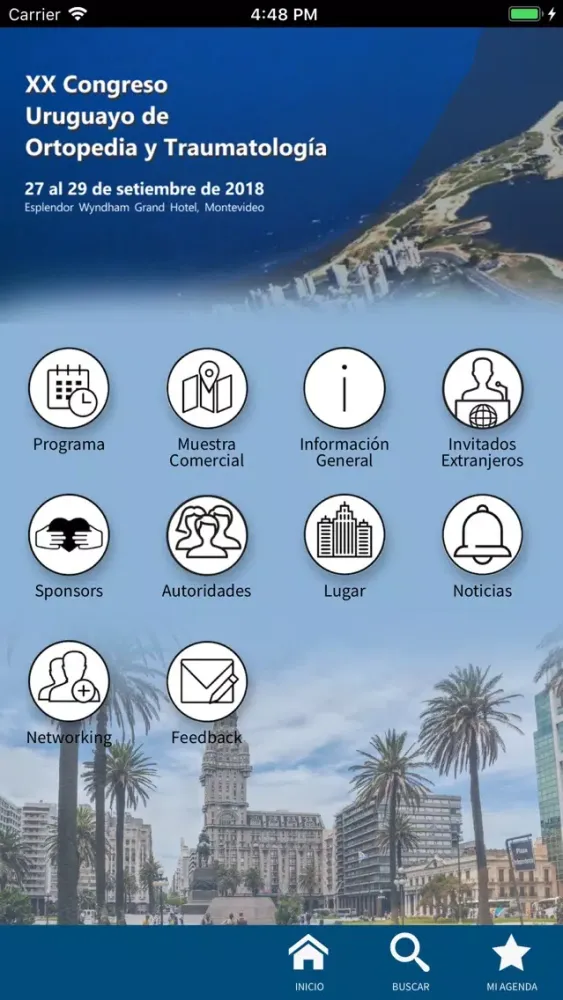Open the Muestra Comercial map icon
Image resolution: width=563 pixels, height=1000 pixels.
[x=207, y=388]
